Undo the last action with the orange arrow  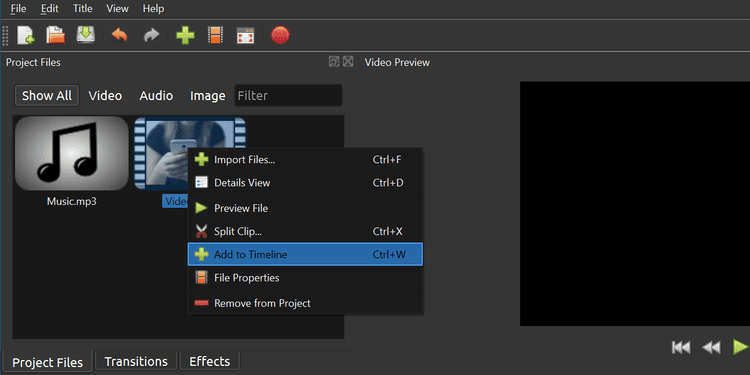[x=120, y=35]
